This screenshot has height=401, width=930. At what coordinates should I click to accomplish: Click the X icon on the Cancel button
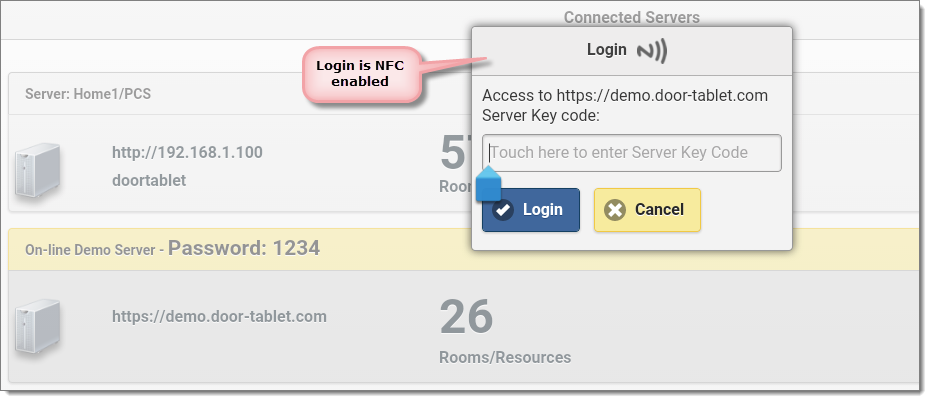coord(615,210)
